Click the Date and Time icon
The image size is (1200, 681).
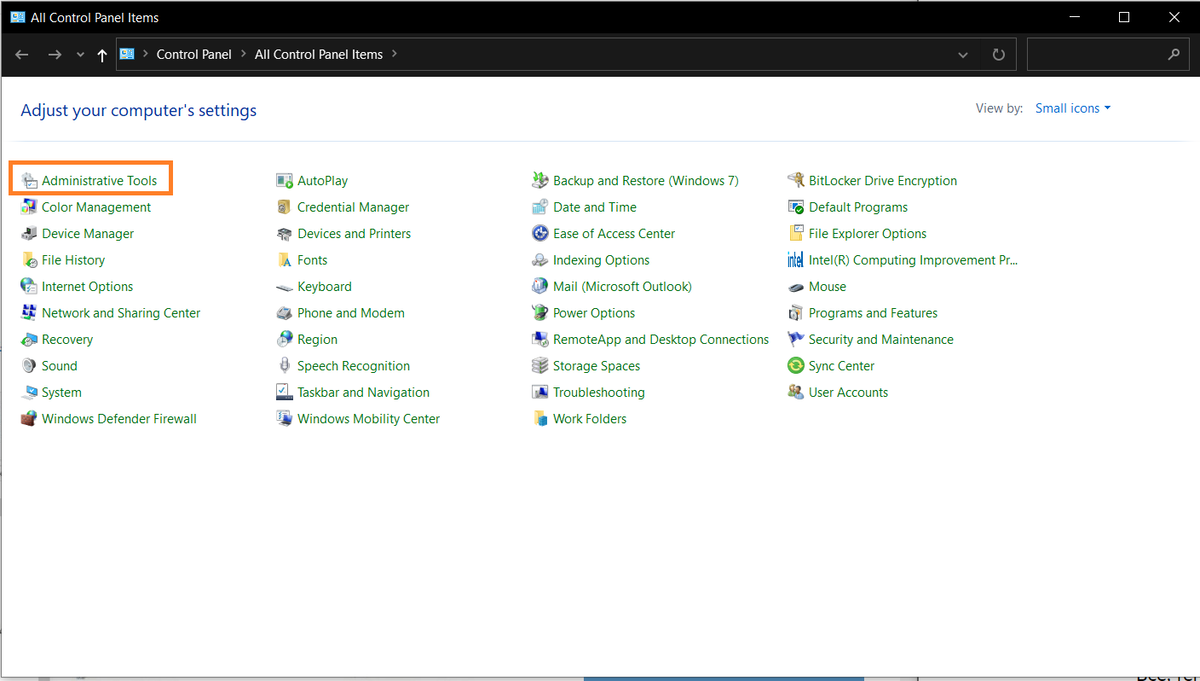click(x=540, y=207)
